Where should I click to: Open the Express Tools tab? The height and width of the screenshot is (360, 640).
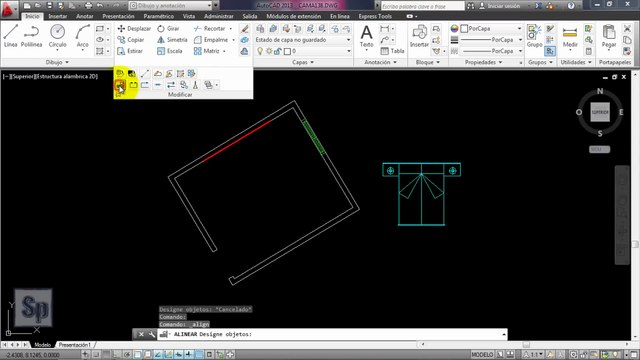click(375, 16)
